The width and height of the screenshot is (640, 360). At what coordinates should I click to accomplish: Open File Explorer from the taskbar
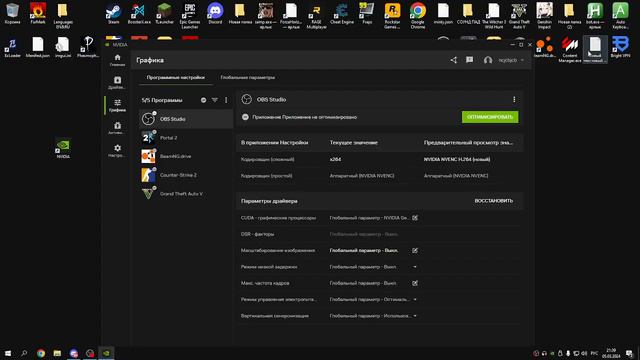coord(57,353)
